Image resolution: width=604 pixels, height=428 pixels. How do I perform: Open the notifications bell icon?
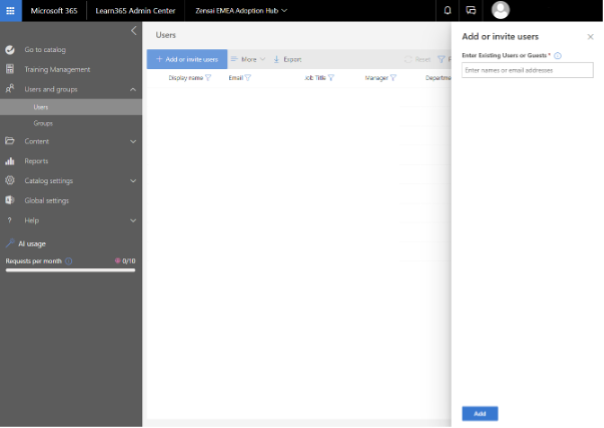tap(447, 10)
